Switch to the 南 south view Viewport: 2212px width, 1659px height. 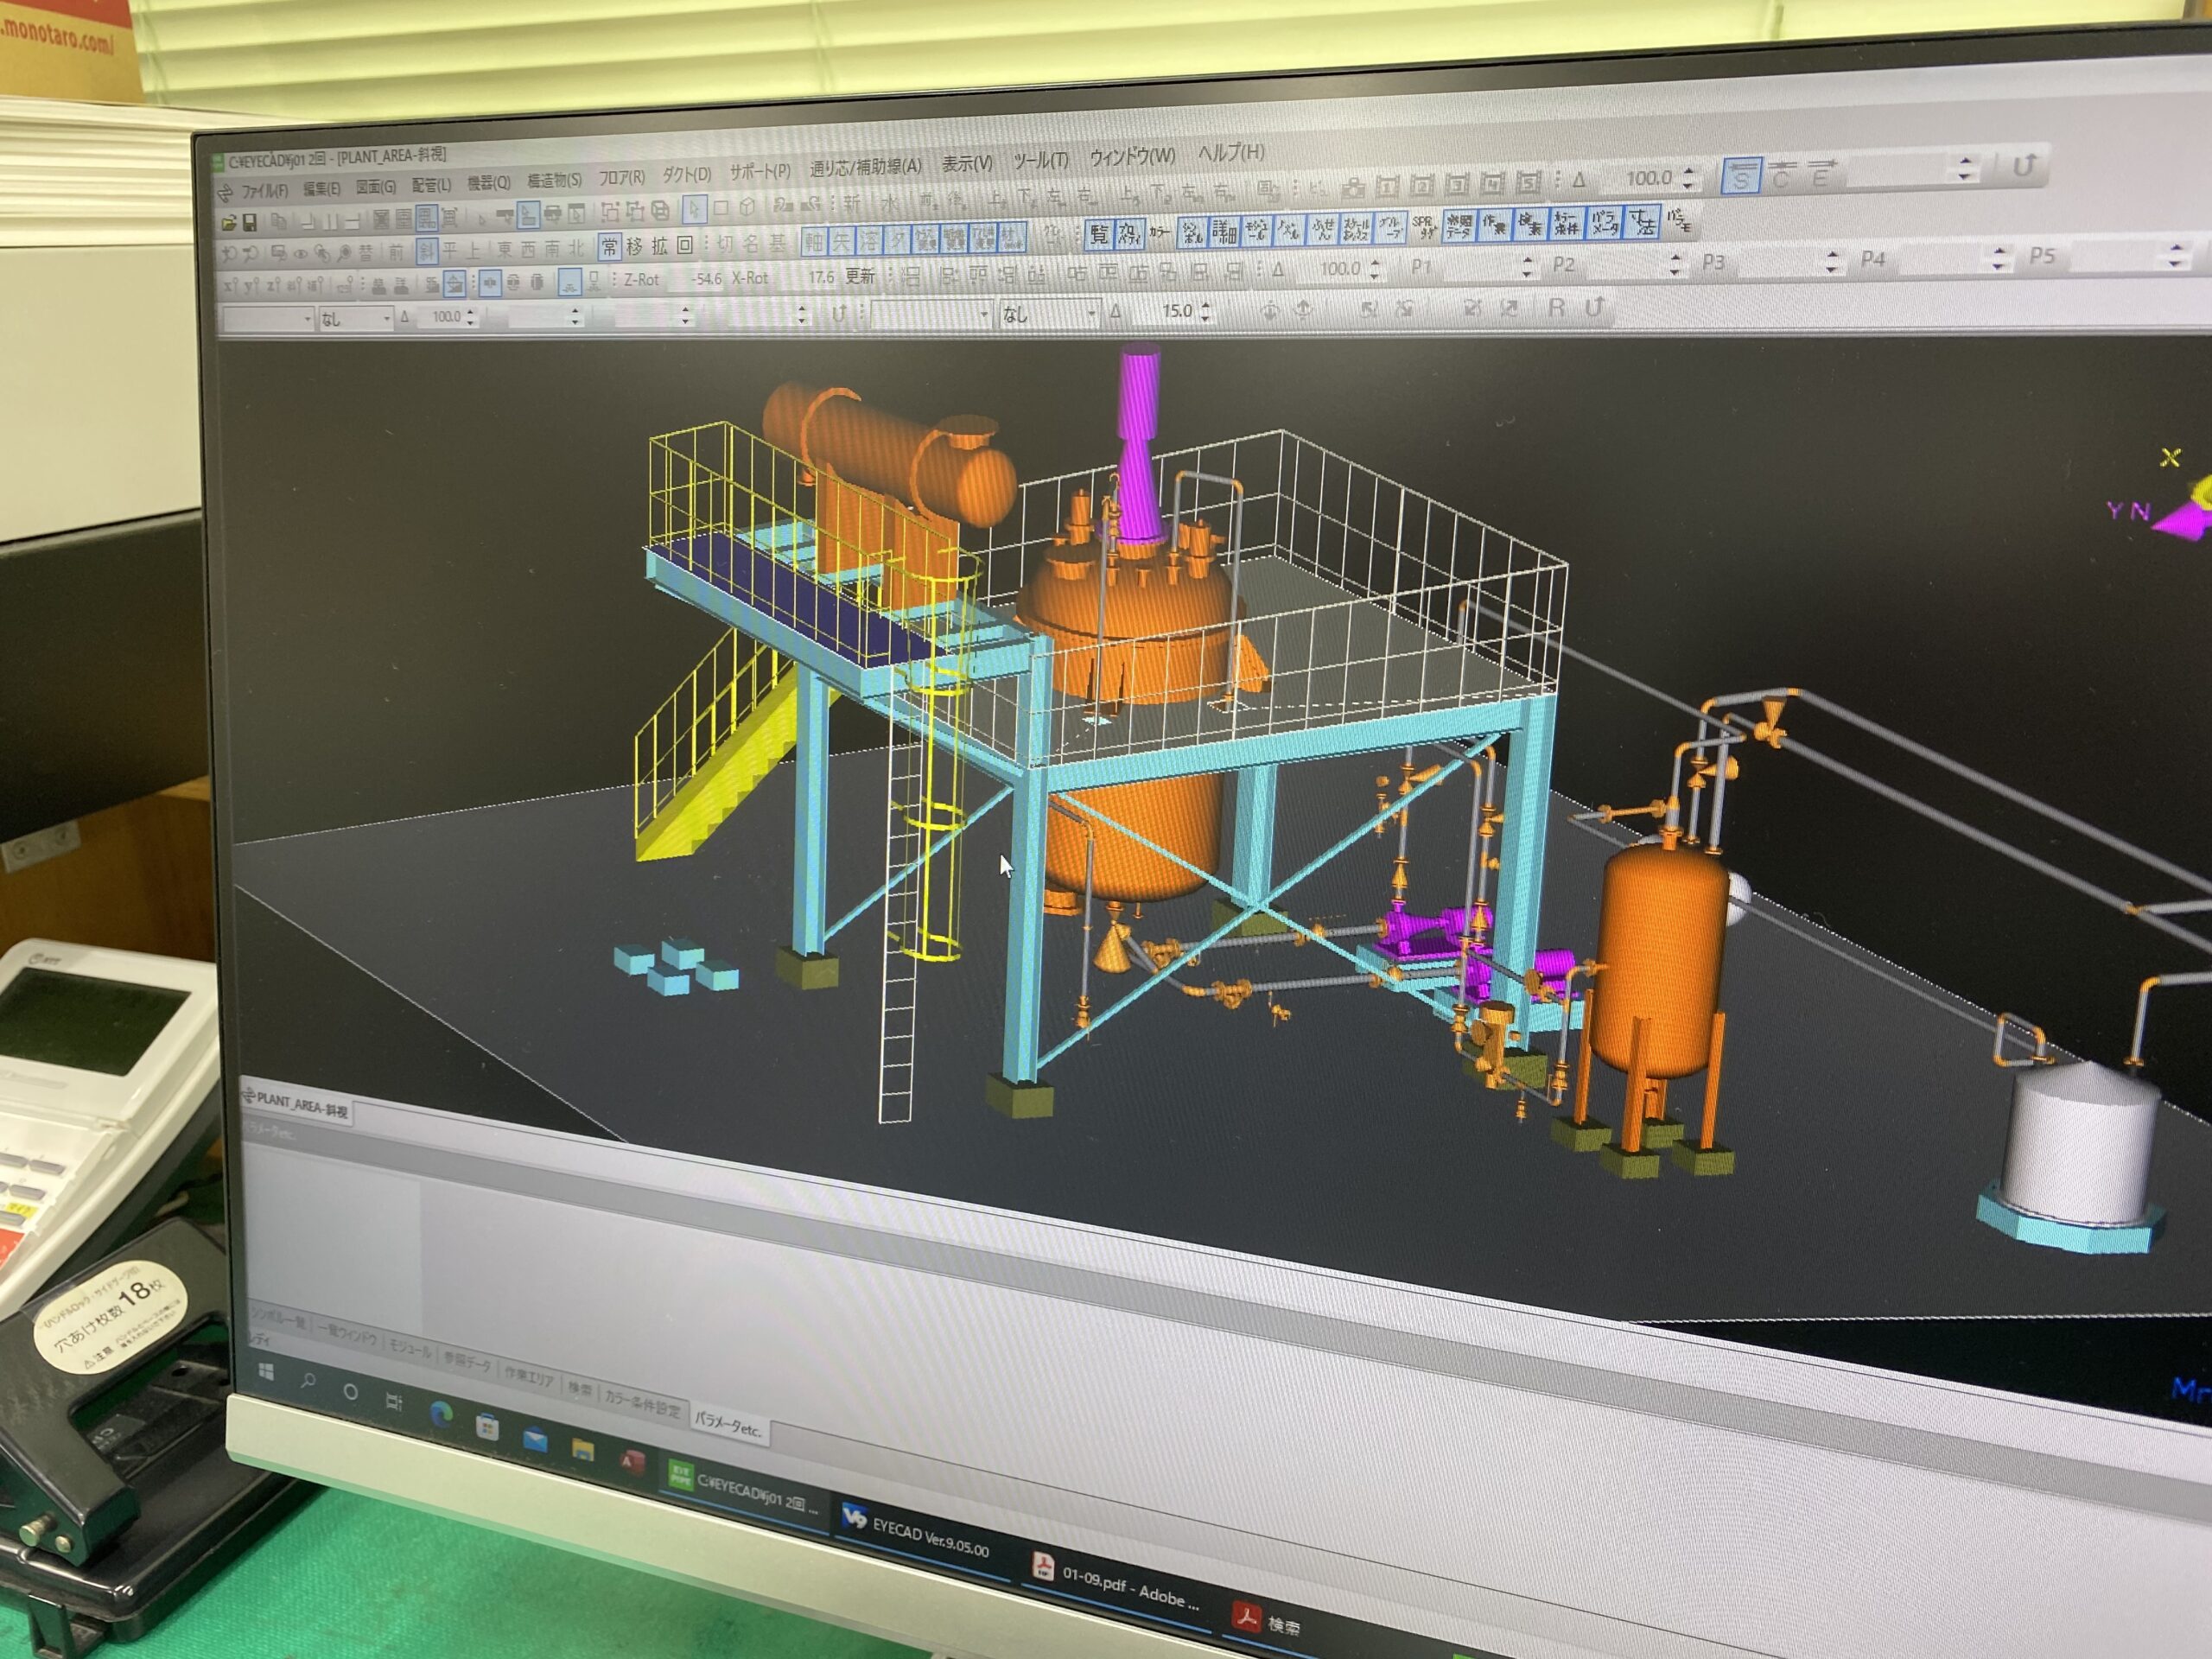551,248
